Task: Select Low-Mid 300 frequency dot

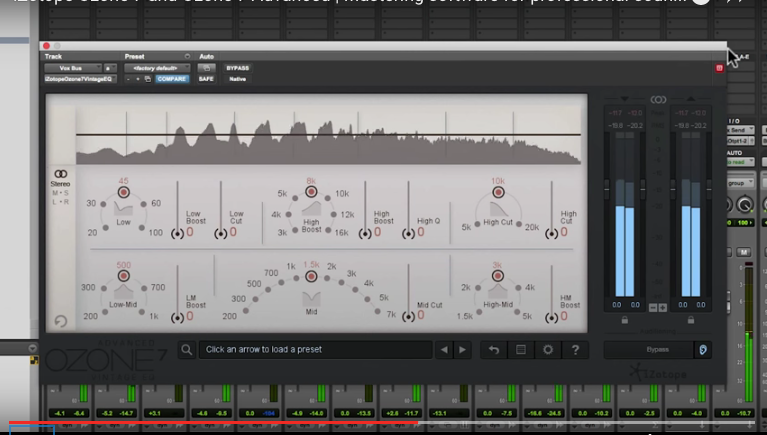Action: (104, 288)
